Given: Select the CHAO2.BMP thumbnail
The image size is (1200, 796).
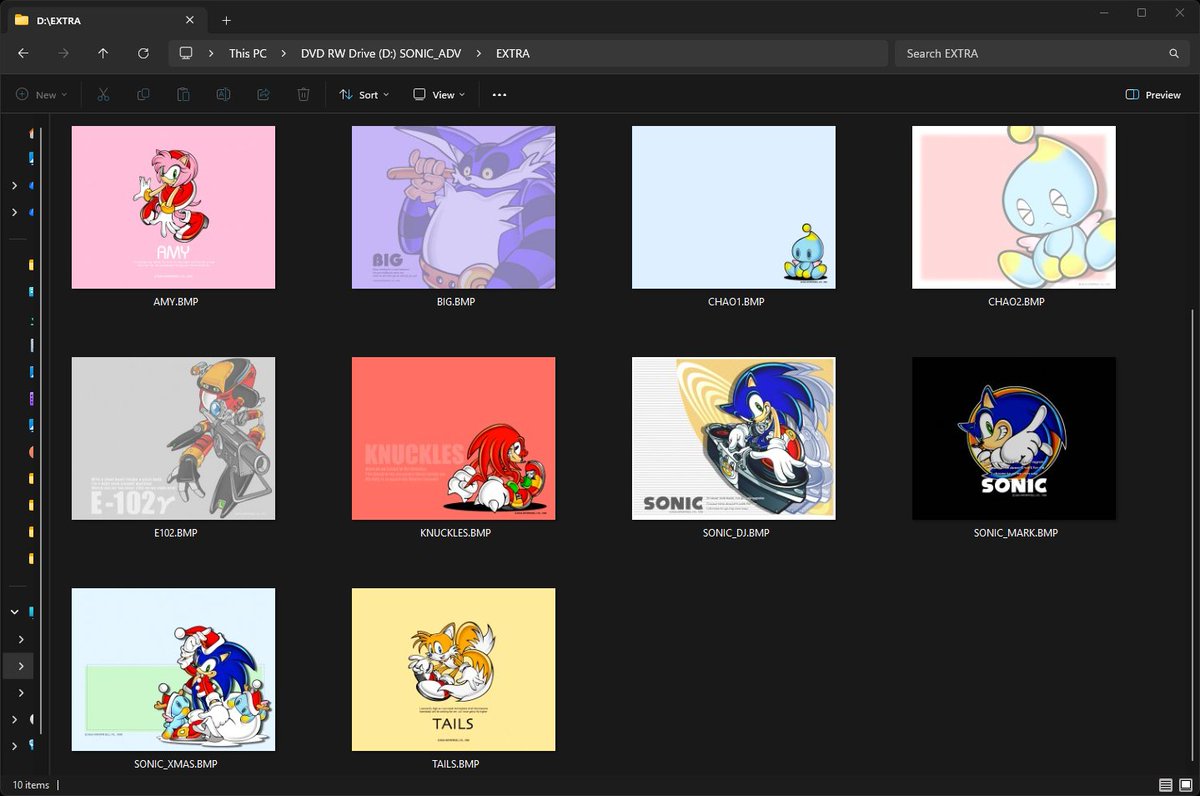Looking at the screenshot, I should [x=1013, y=207].
